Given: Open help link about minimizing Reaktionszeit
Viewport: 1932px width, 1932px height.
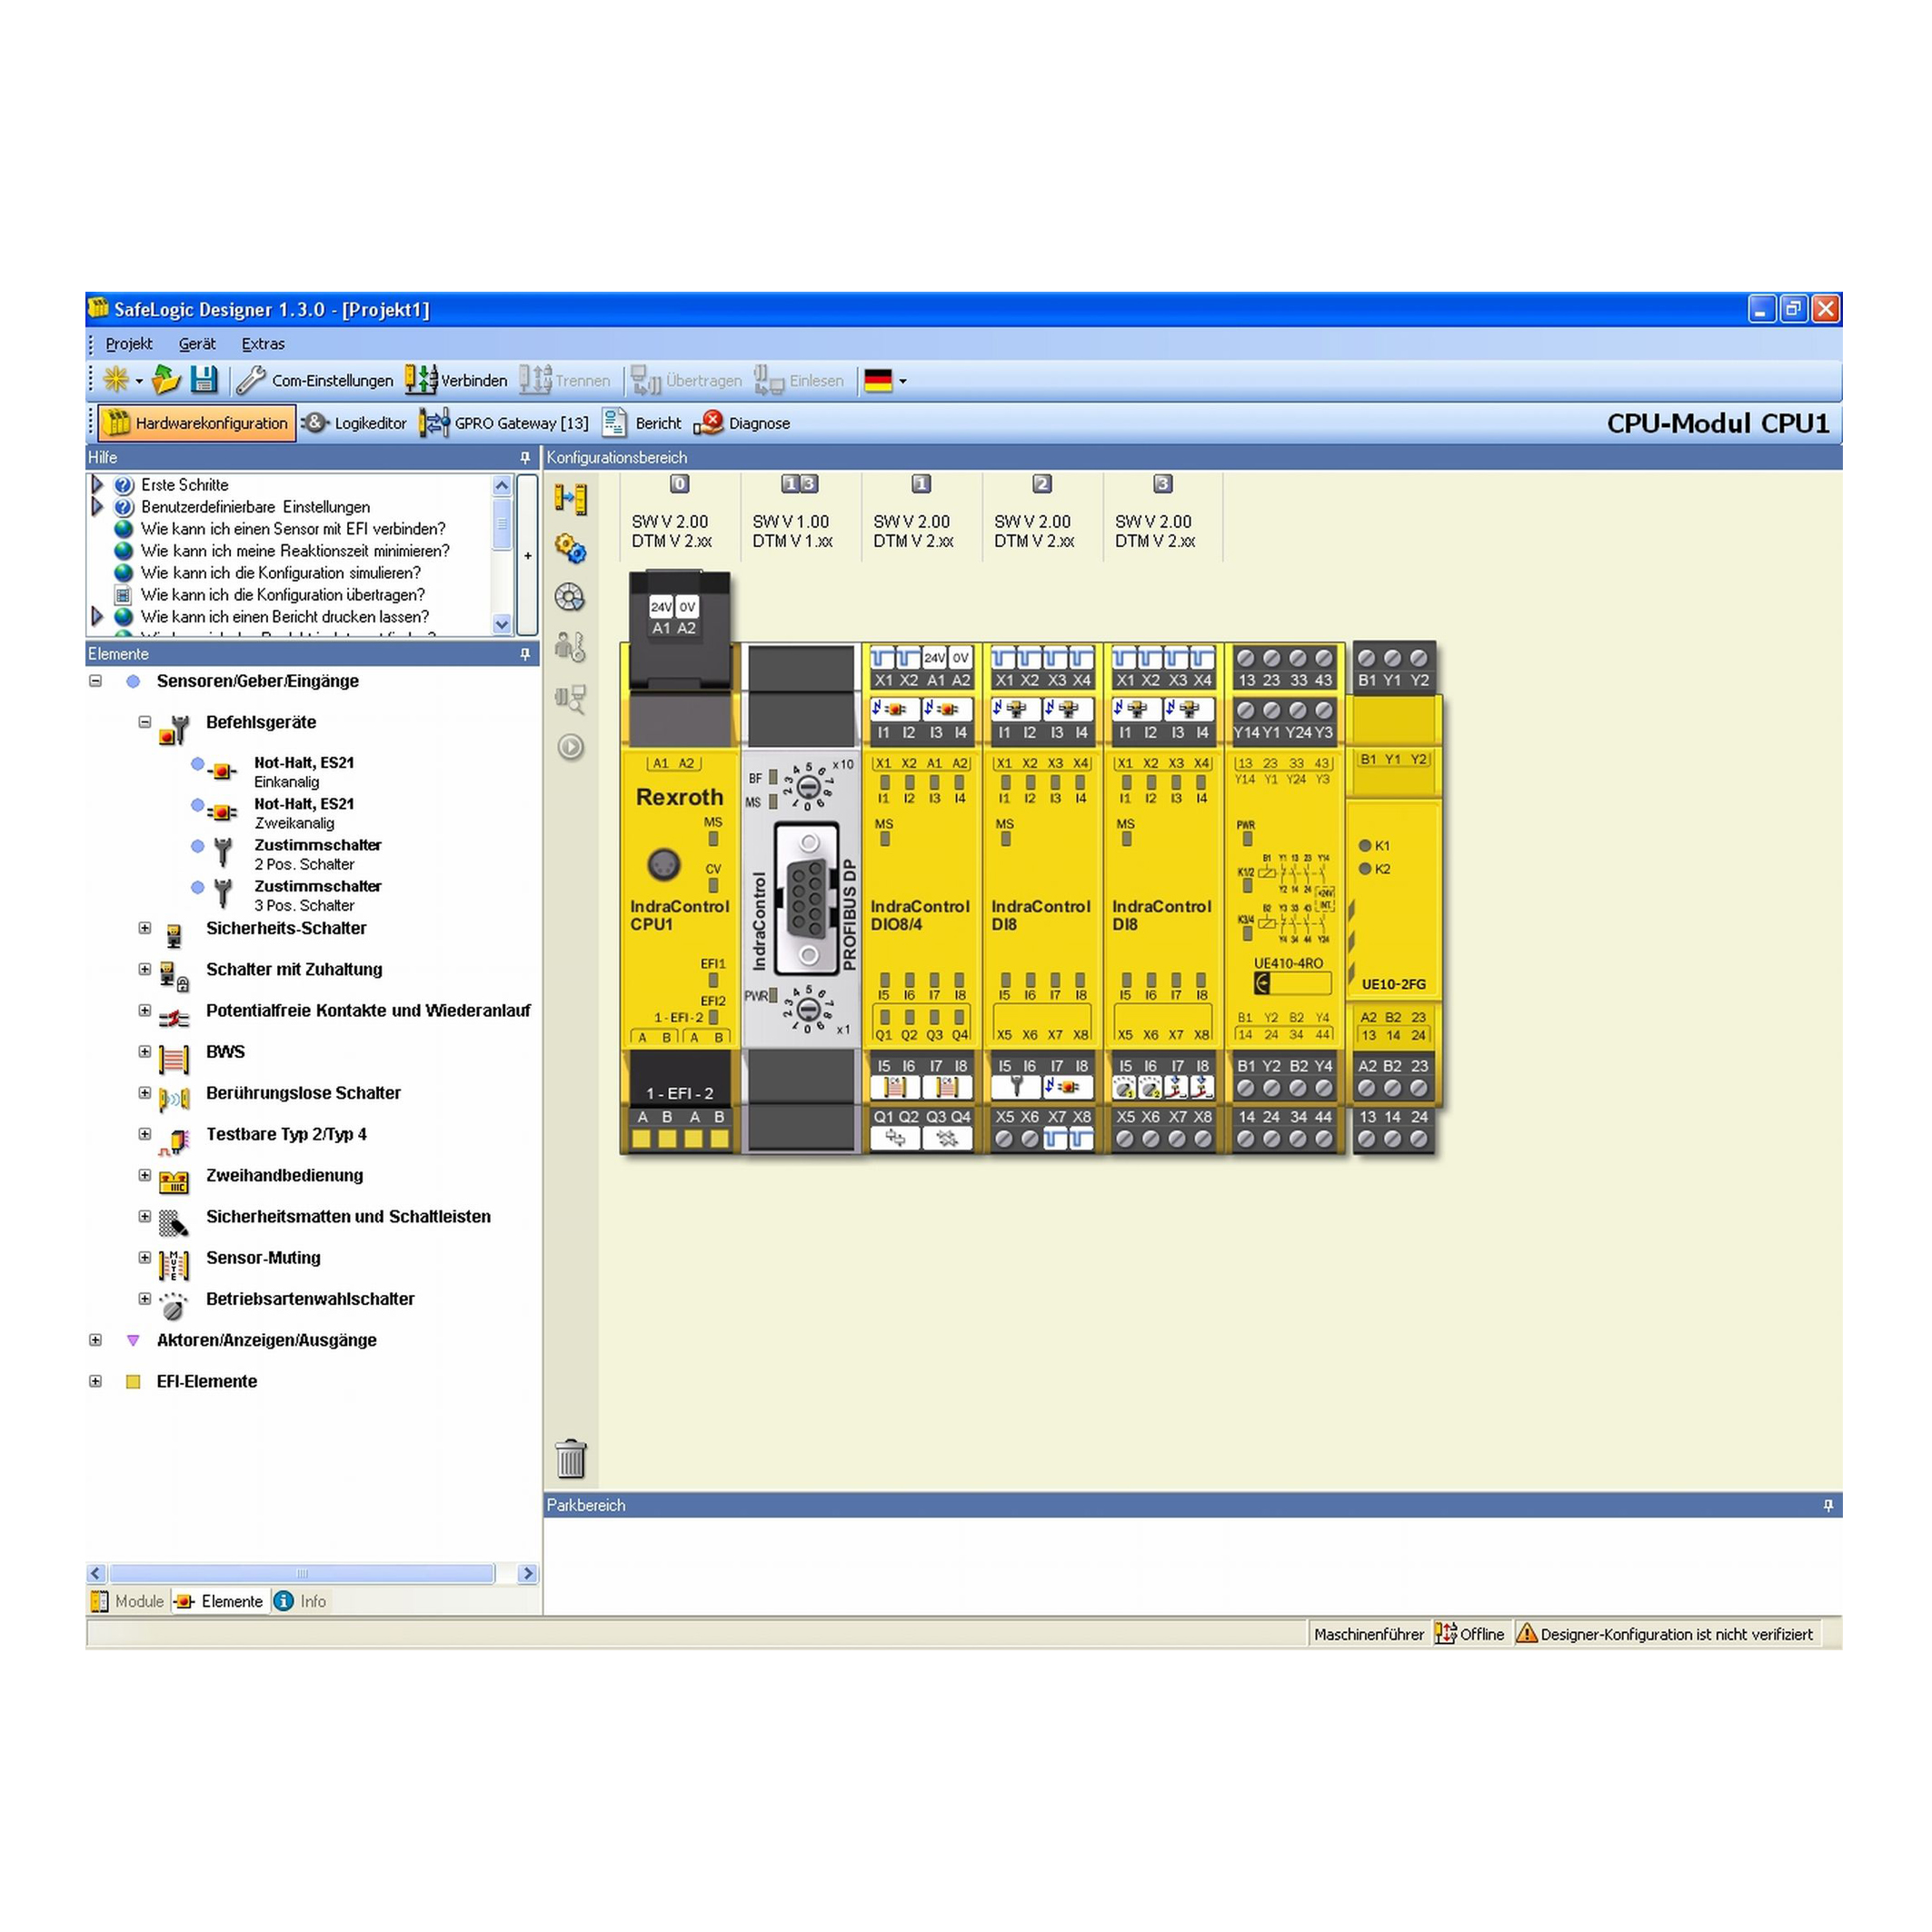Looking at the screenshot, I should [x=295, y=551].
